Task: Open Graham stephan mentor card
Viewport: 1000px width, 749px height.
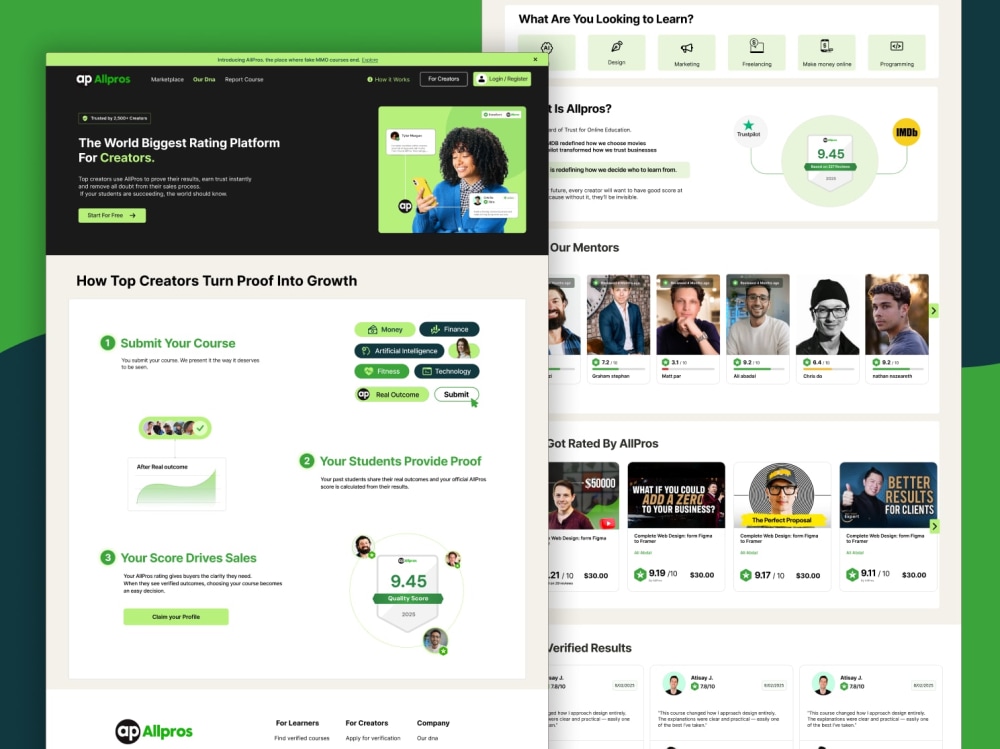Action: pos(618,329)
